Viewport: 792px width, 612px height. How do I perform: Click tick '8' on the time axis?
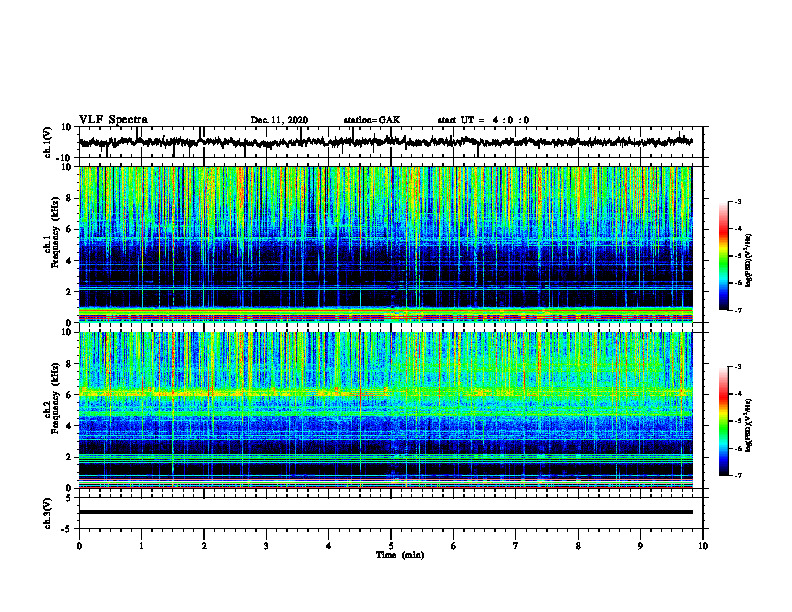click(578, 546)
